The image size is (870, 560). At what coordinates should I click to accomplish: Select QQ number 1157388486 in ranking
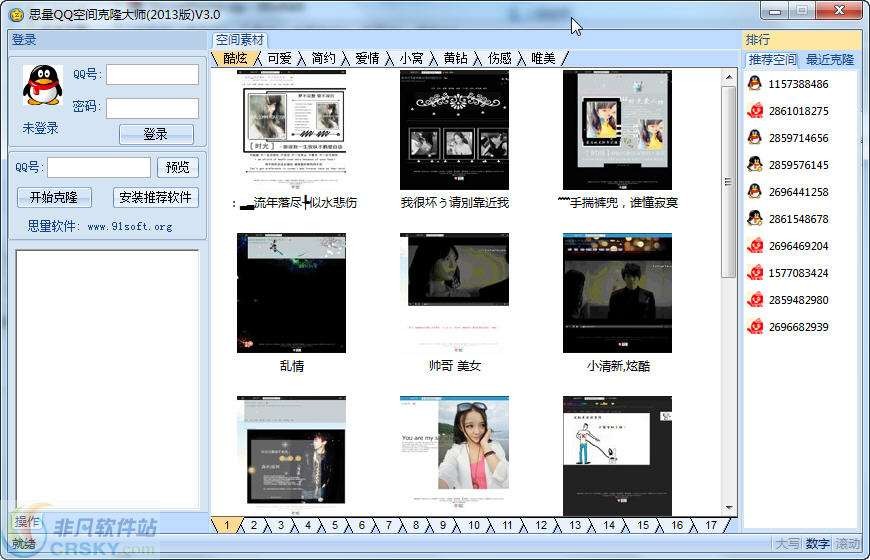[798, 84]
